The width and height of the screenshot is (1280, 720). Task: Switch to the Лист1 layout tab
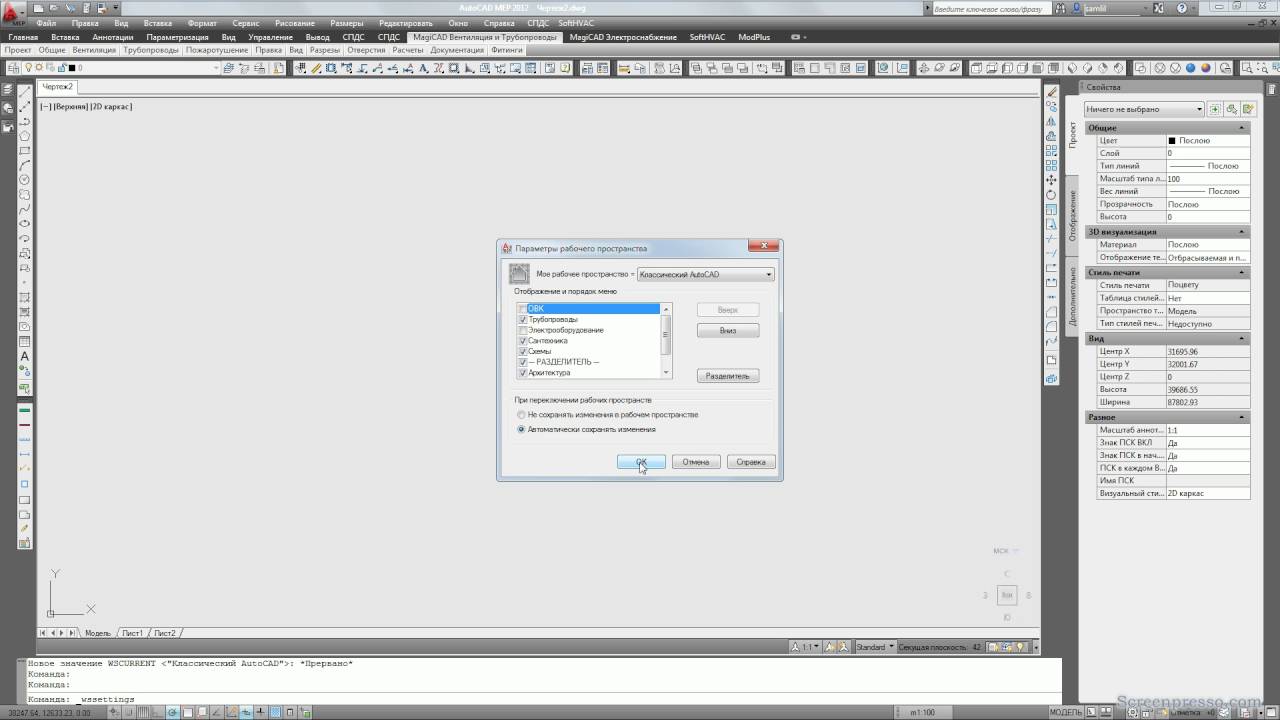coord(133,633)
